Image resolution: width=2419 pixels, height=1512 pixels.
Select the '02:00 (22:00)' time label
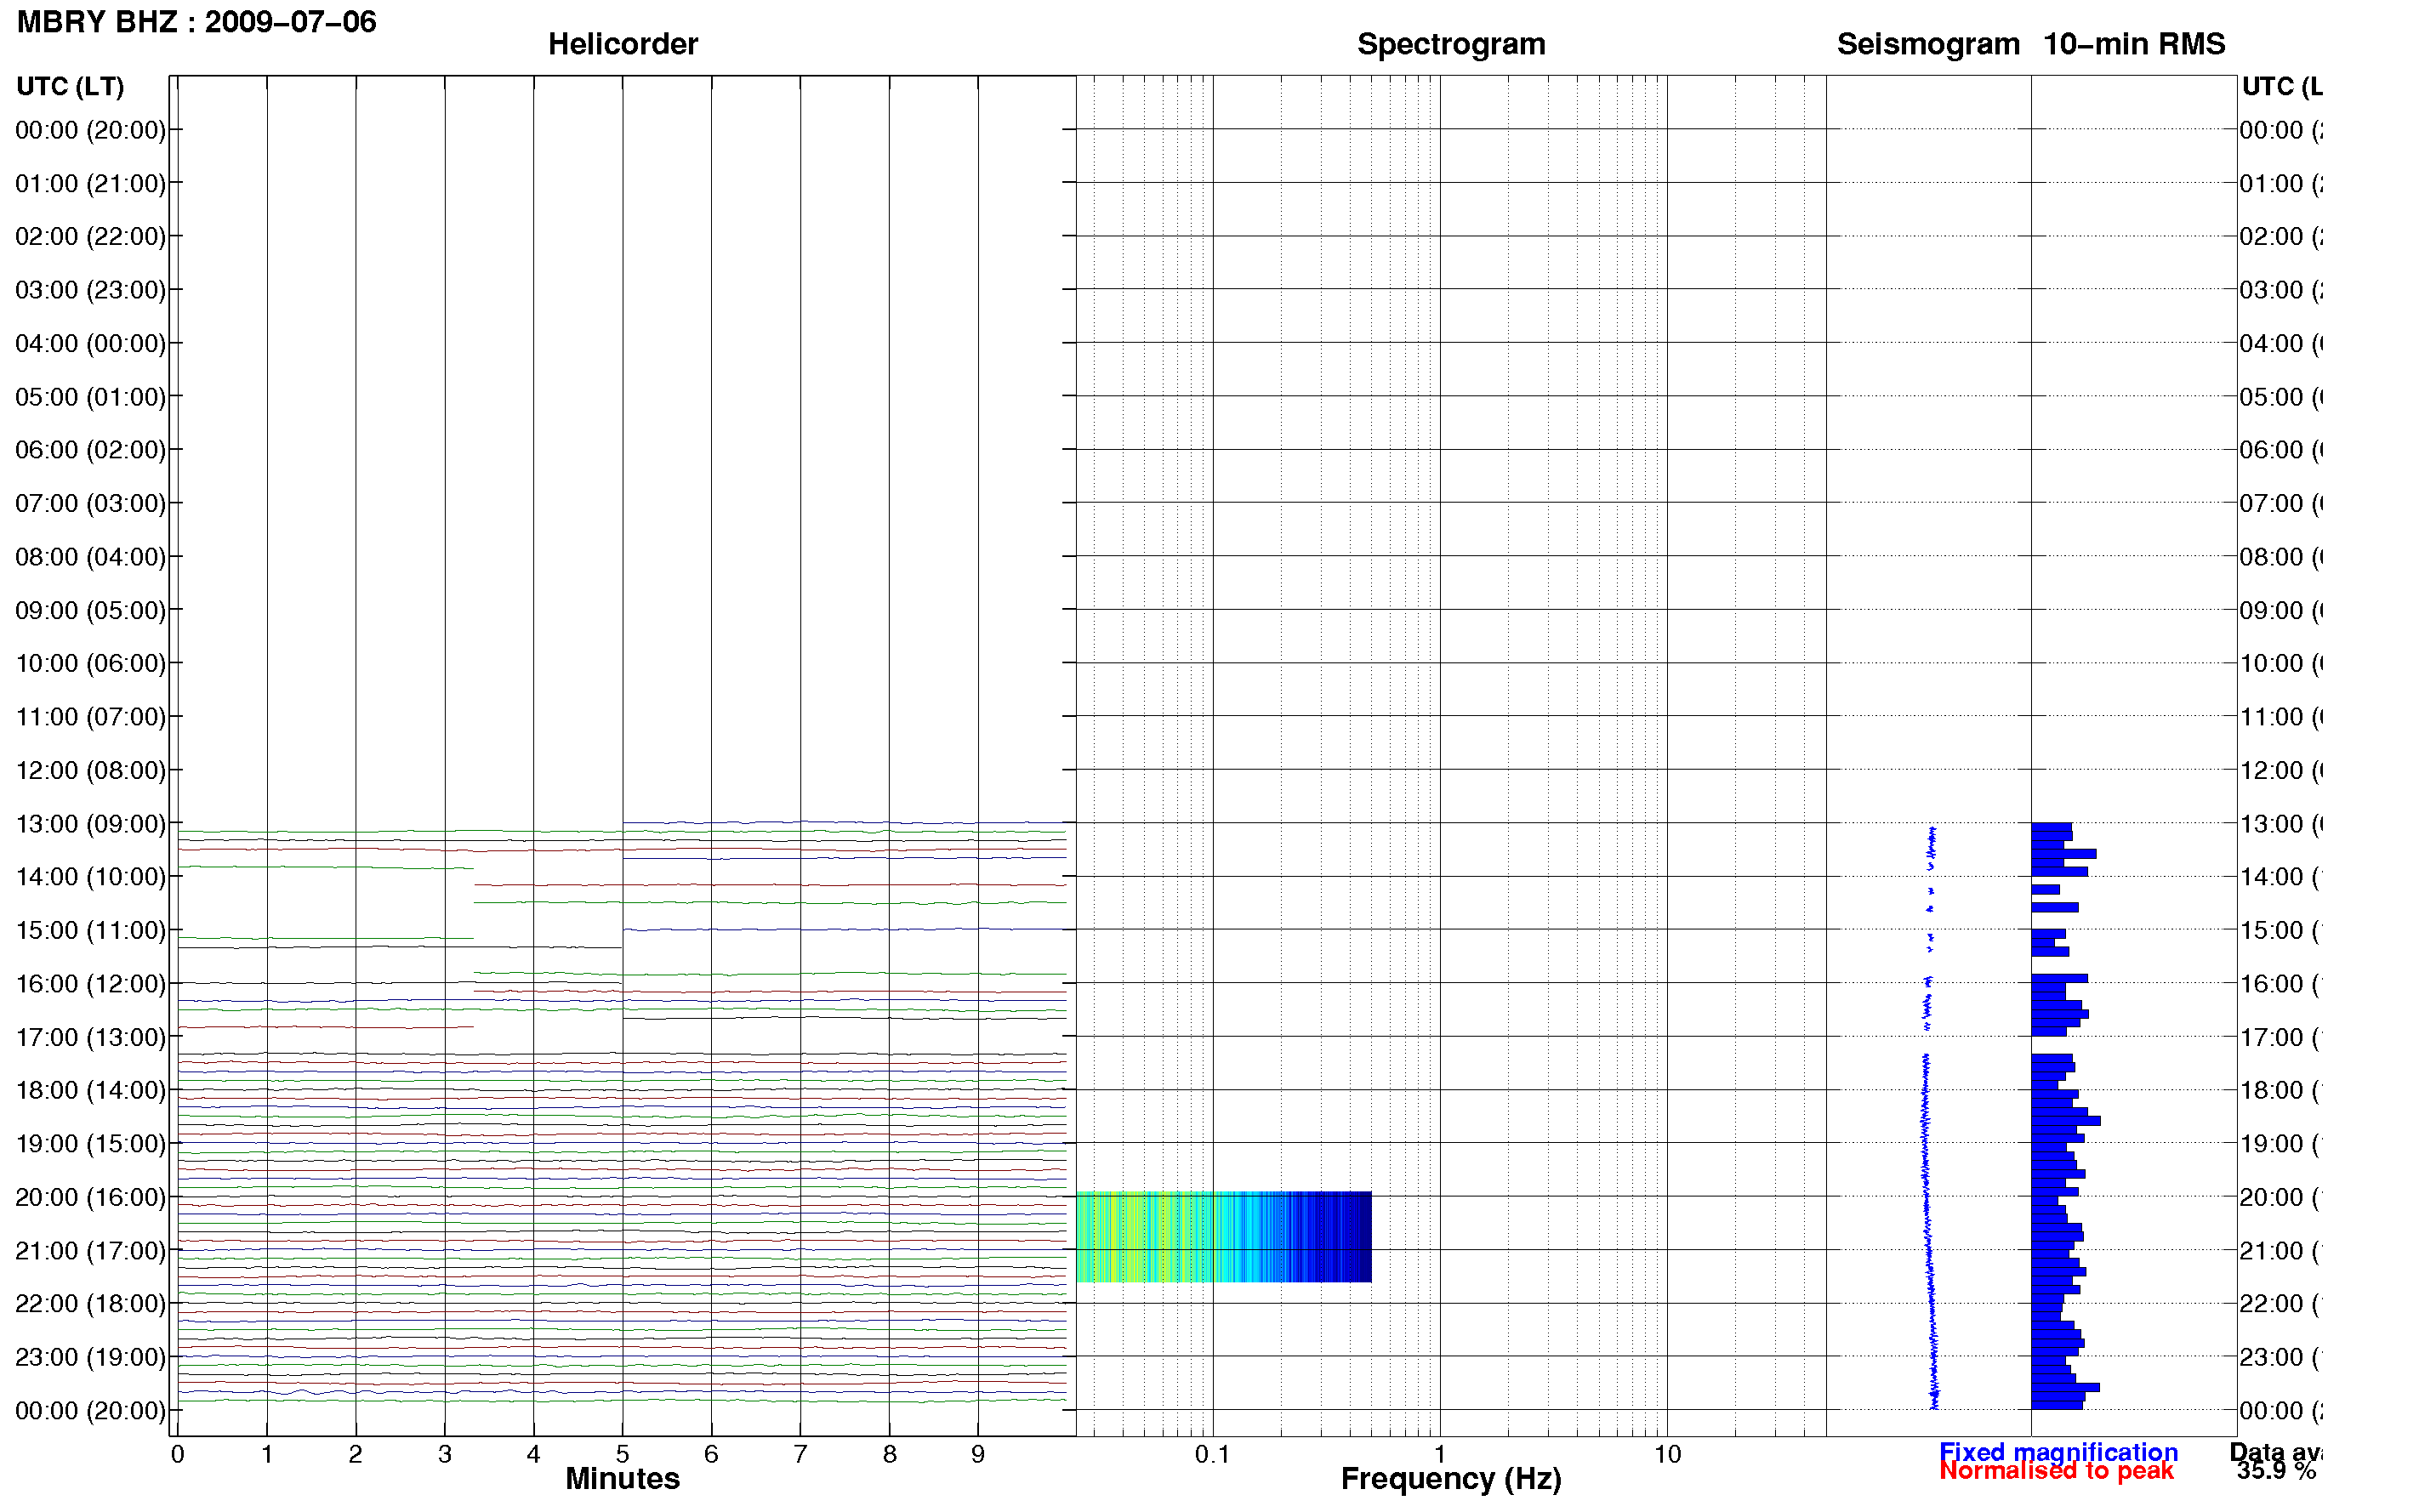90,237
